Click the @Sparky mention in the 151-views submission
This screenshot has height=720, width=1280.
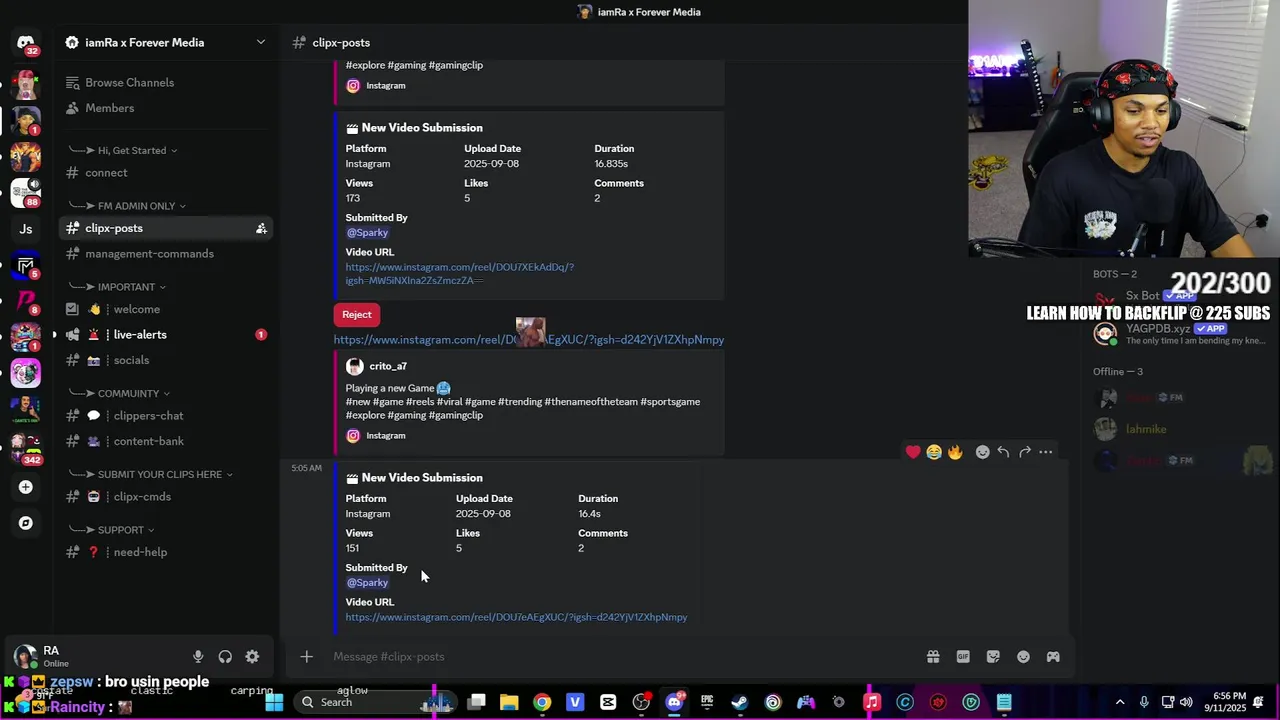367,583
